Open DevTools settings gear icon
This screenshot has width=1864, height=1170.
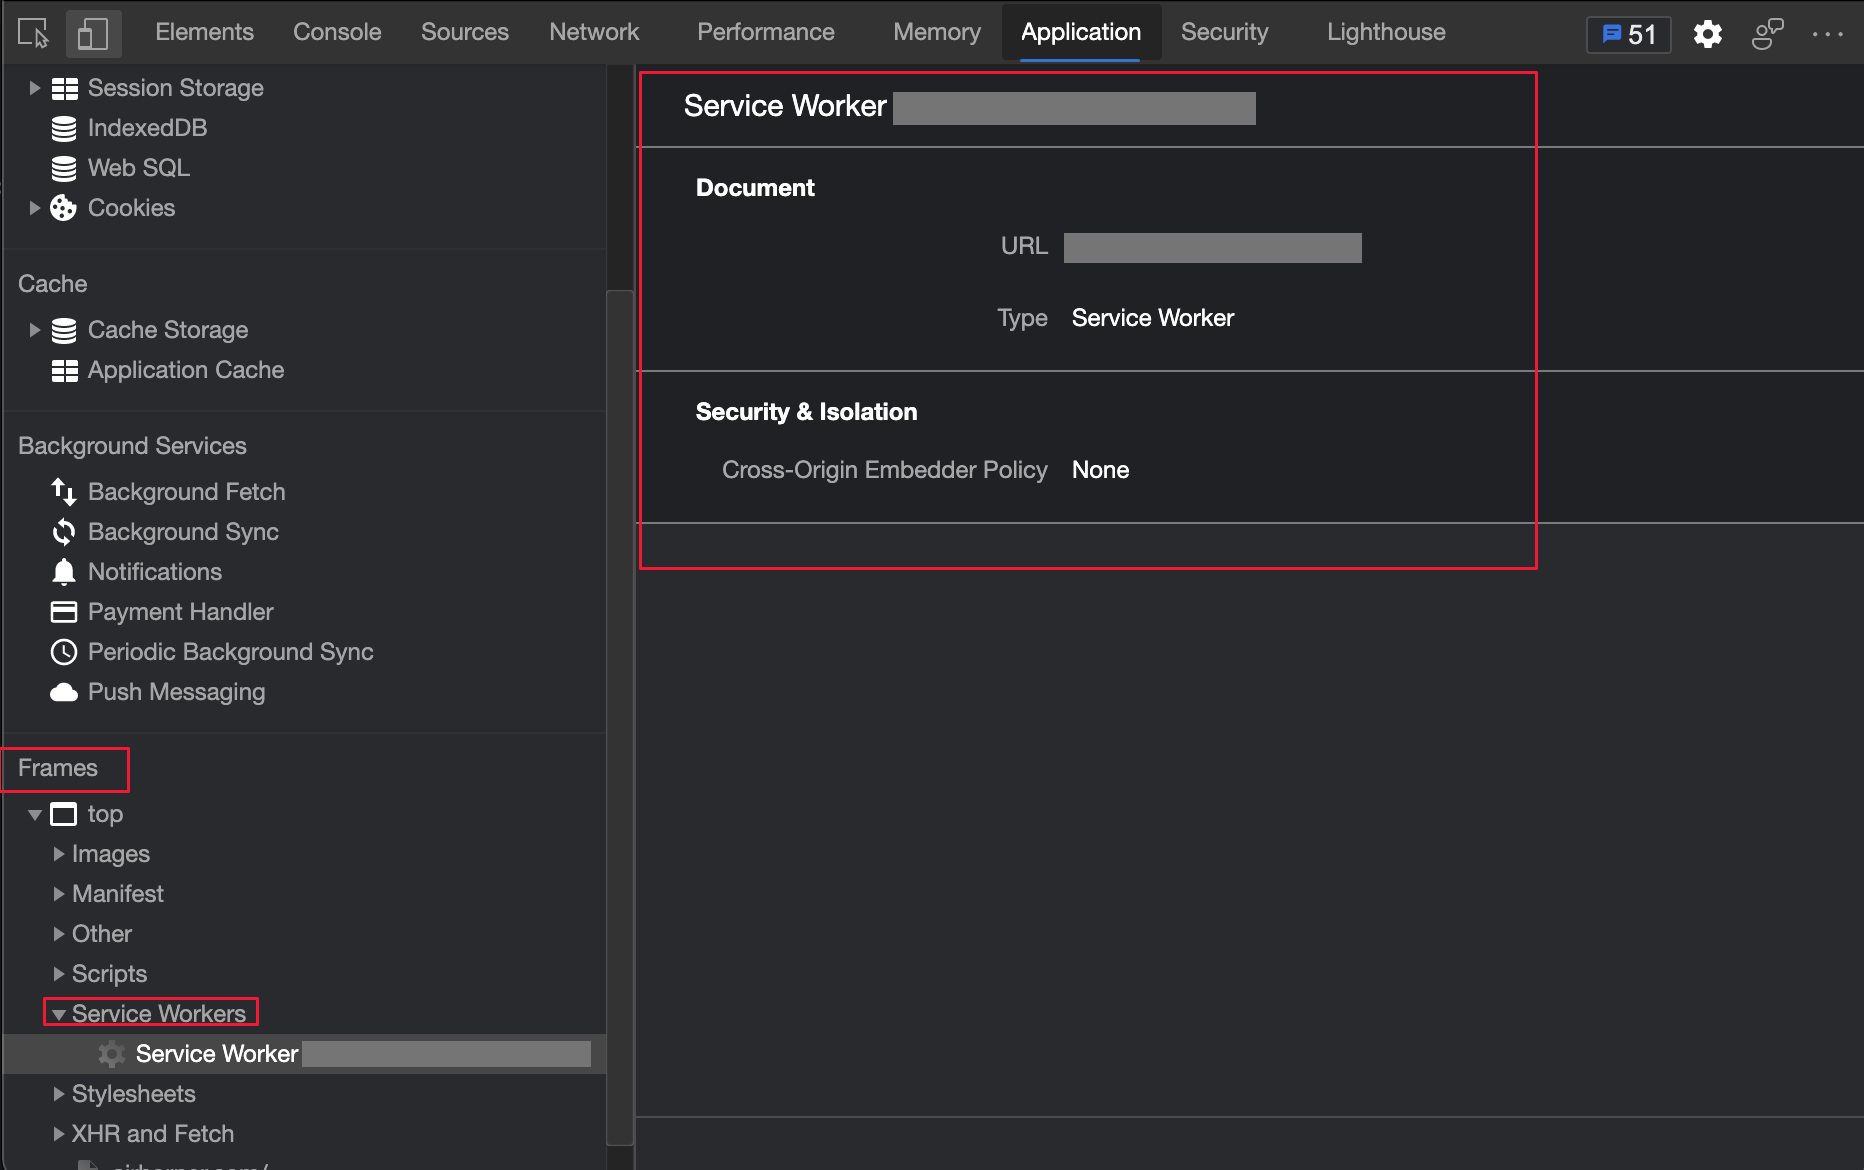[1707, 34]
